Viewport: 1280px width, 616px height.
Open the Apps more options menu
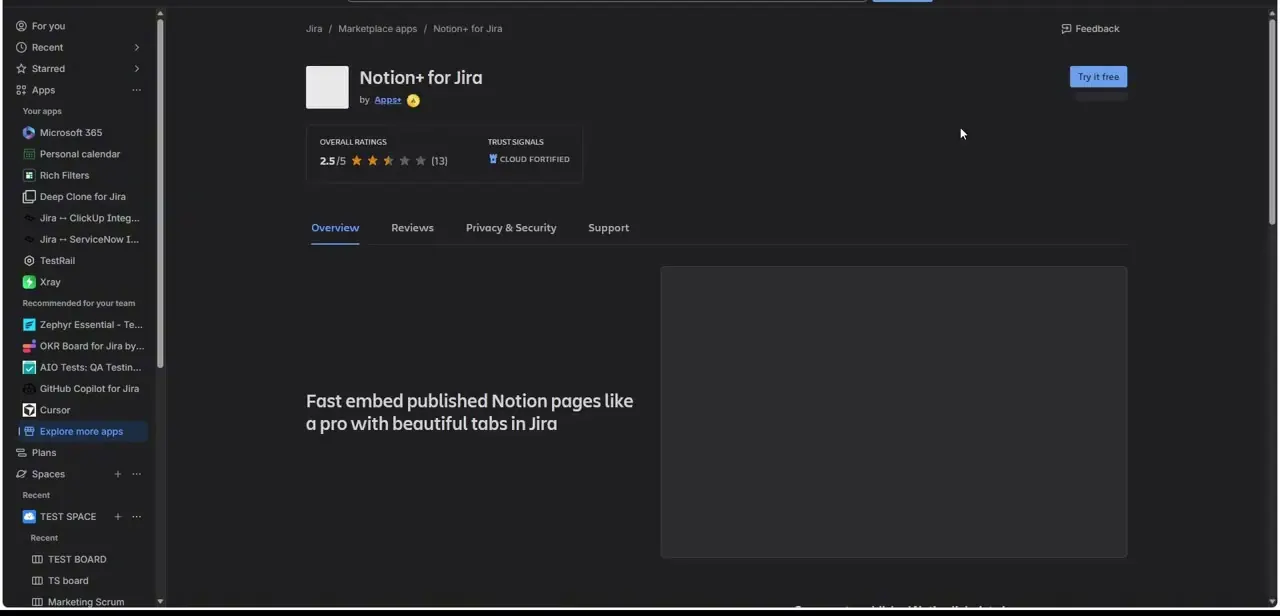(137, 90)
